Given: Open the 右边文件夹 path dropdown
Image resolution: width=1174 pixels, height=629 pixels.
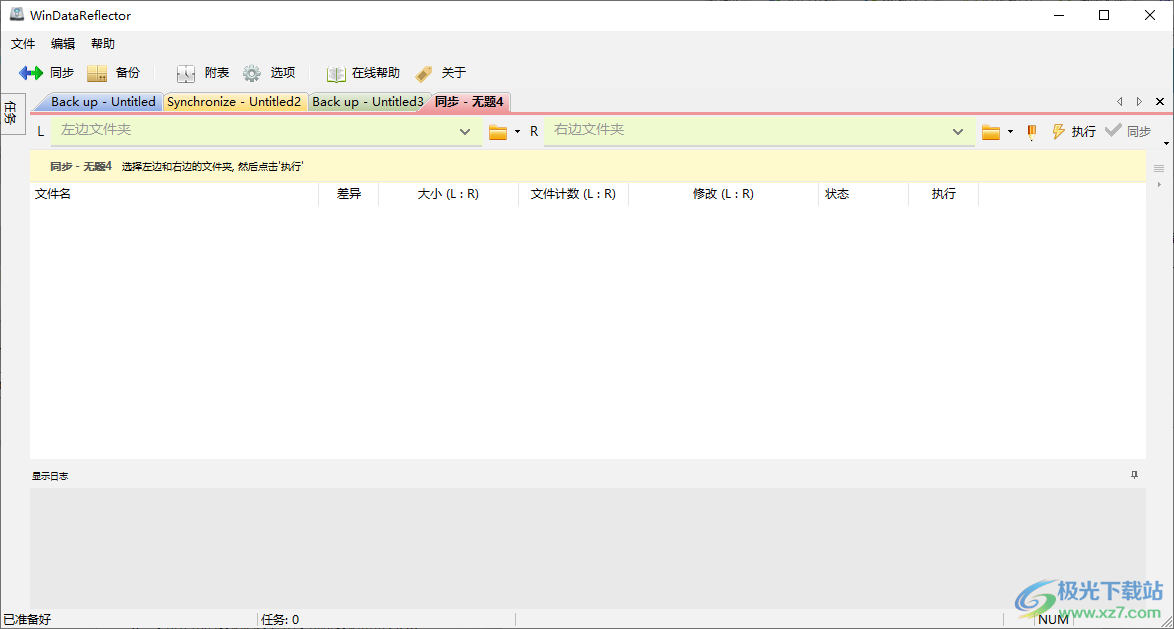Looking at the screenshot, I should [x=957, y=131].
